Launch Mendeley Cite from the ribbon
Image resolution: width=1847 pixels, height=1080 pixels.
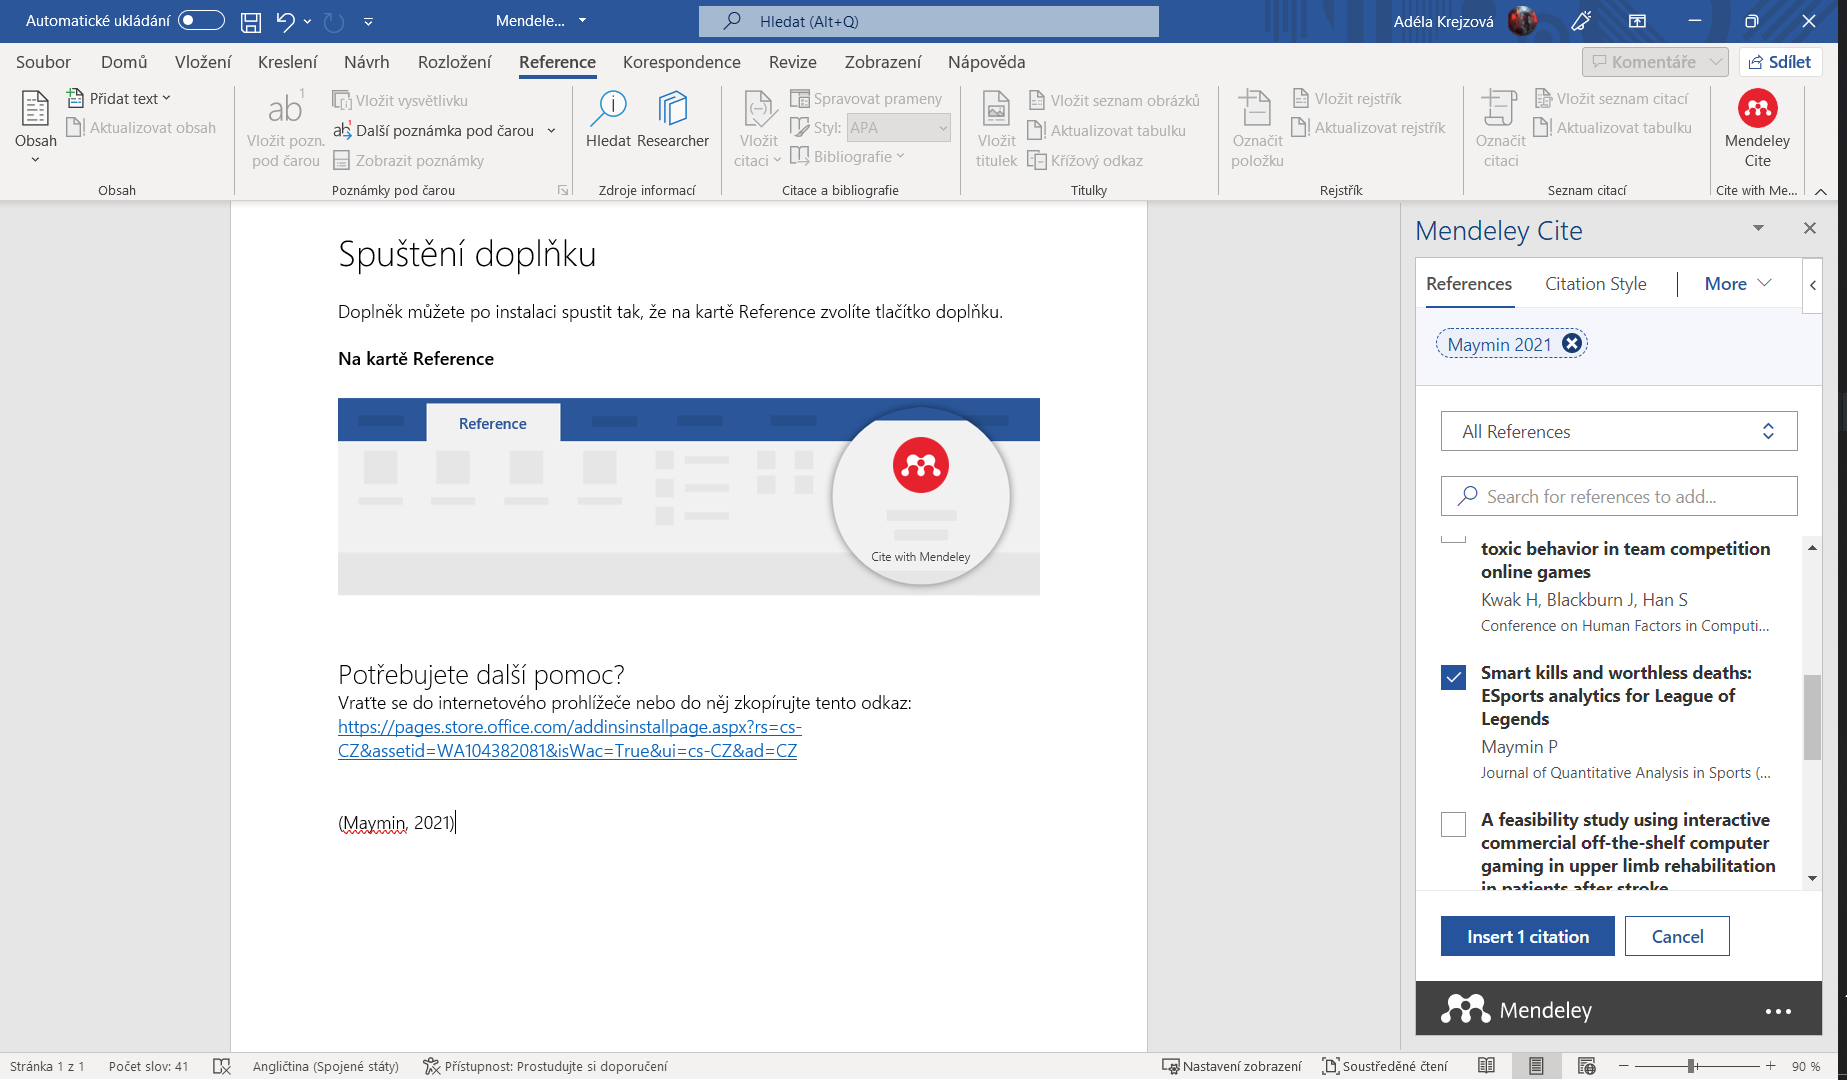click(x=1757, y=128)
